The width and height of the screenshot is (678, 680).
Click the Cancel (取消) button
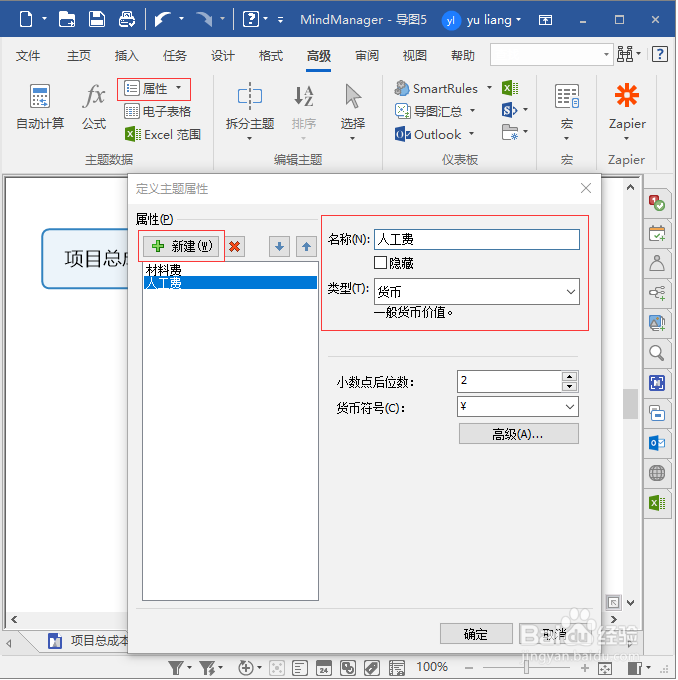(555, 634)
